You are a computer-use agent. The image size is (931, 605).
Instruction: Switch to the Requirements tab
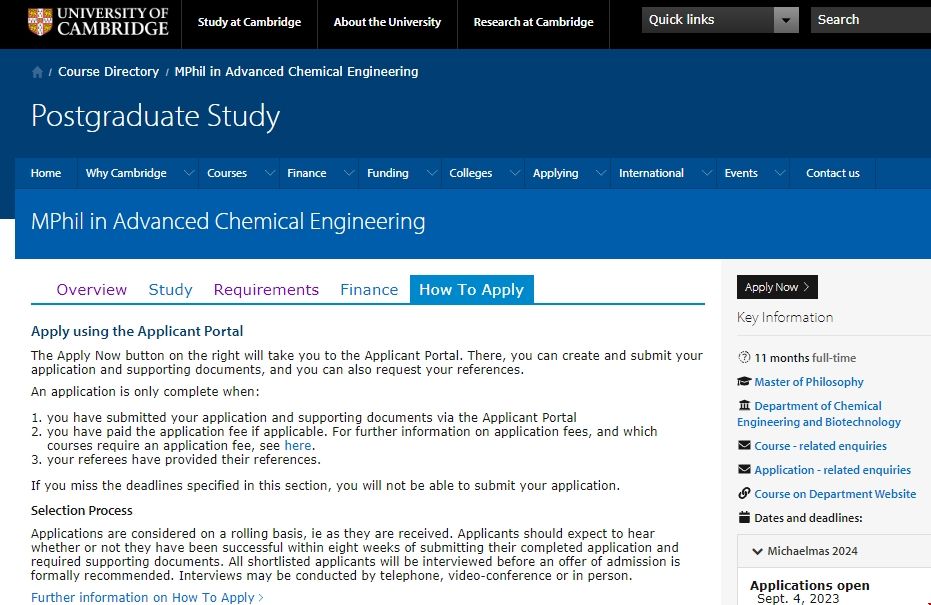coord(266,290)
